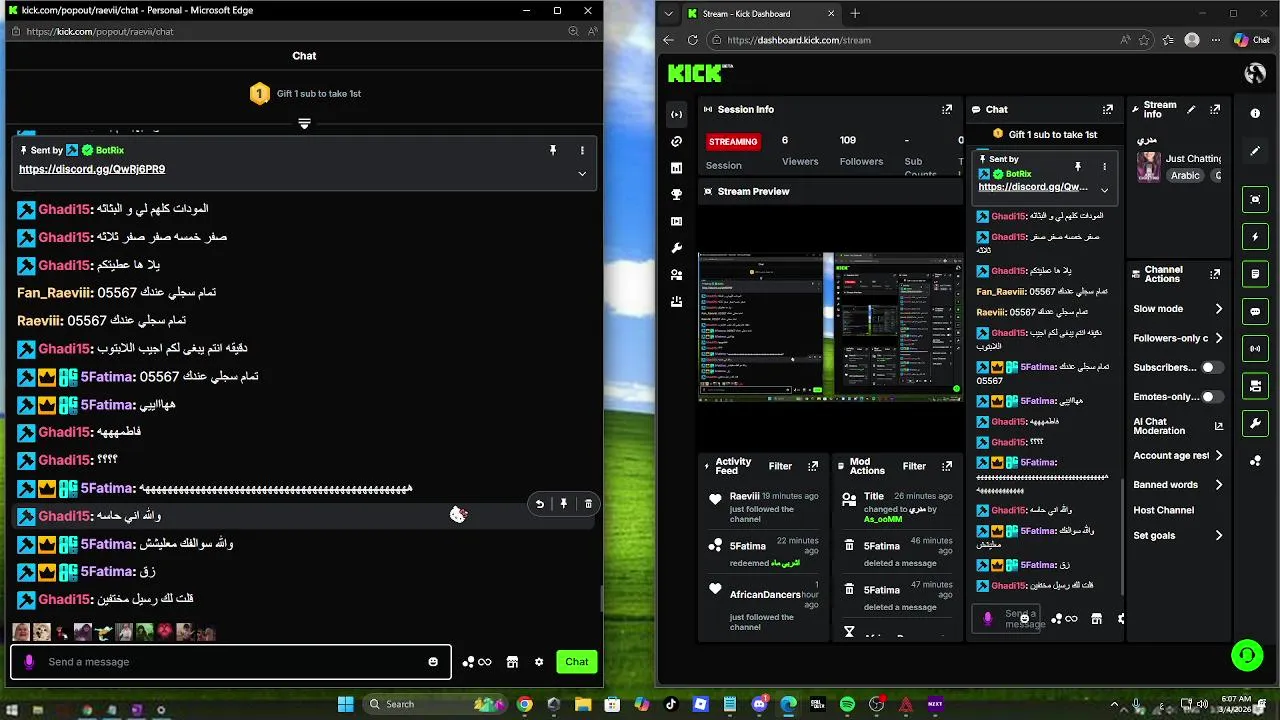Screen dimensions: 1280x720
Task: Pop out the Activity Feed panel
Action: pyautogui.click(x=813, y=466)
